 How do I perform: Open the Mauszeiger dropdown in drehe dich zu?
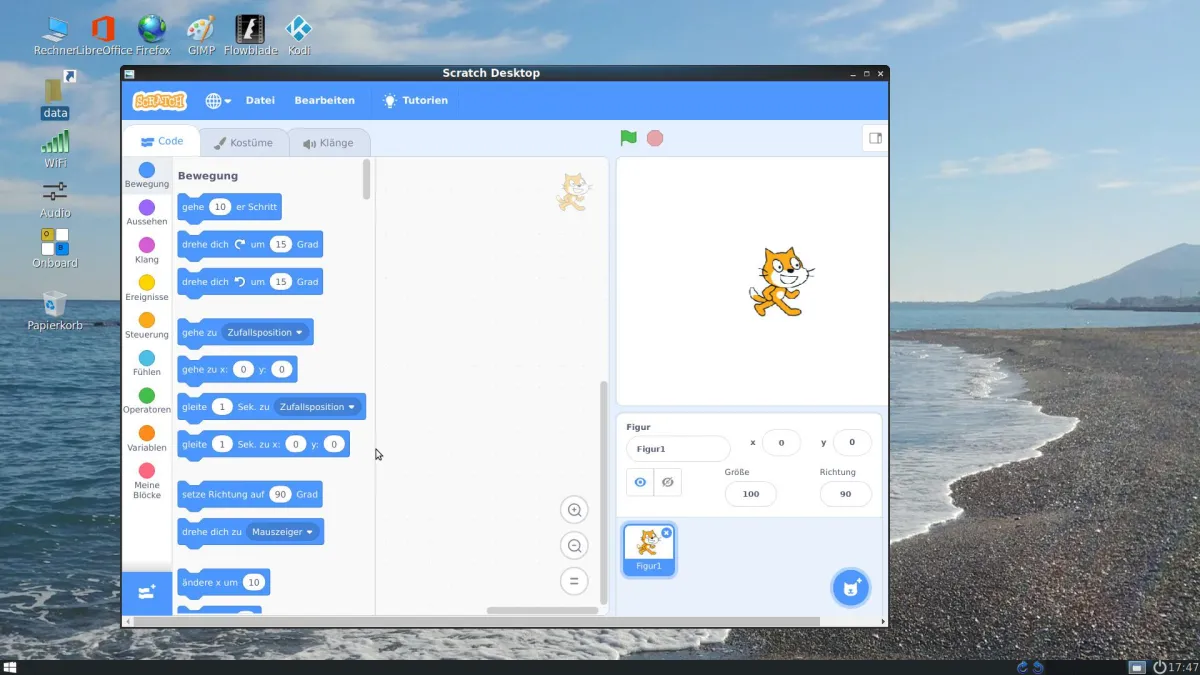click(x=283, y=531)
